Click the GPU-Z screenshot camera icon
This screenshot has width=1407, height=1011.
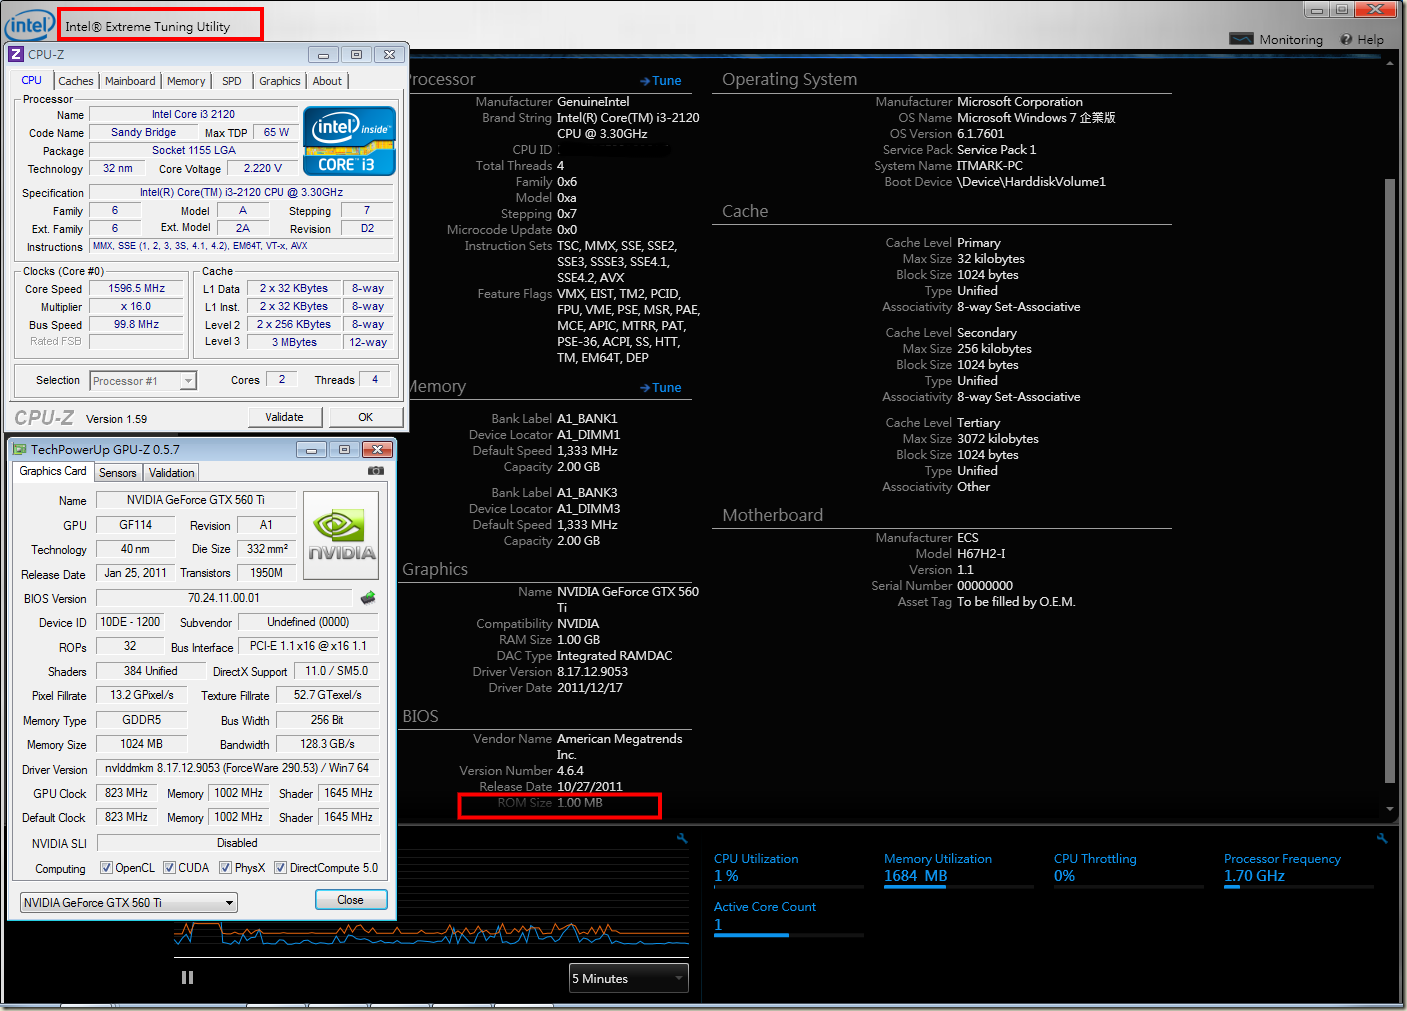click(x=375, y=470)
